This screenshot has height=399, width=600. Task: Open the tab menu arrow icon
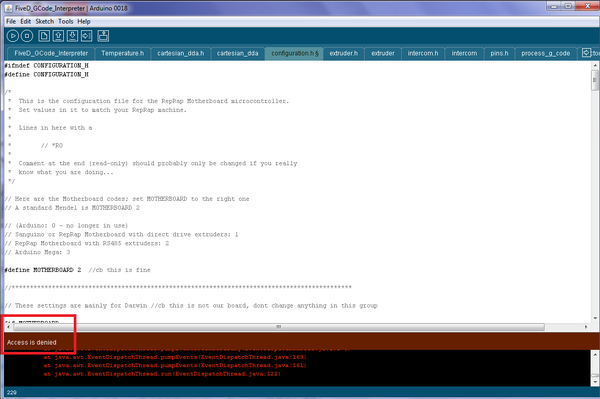pyautogui.click(x=586, y=52)
